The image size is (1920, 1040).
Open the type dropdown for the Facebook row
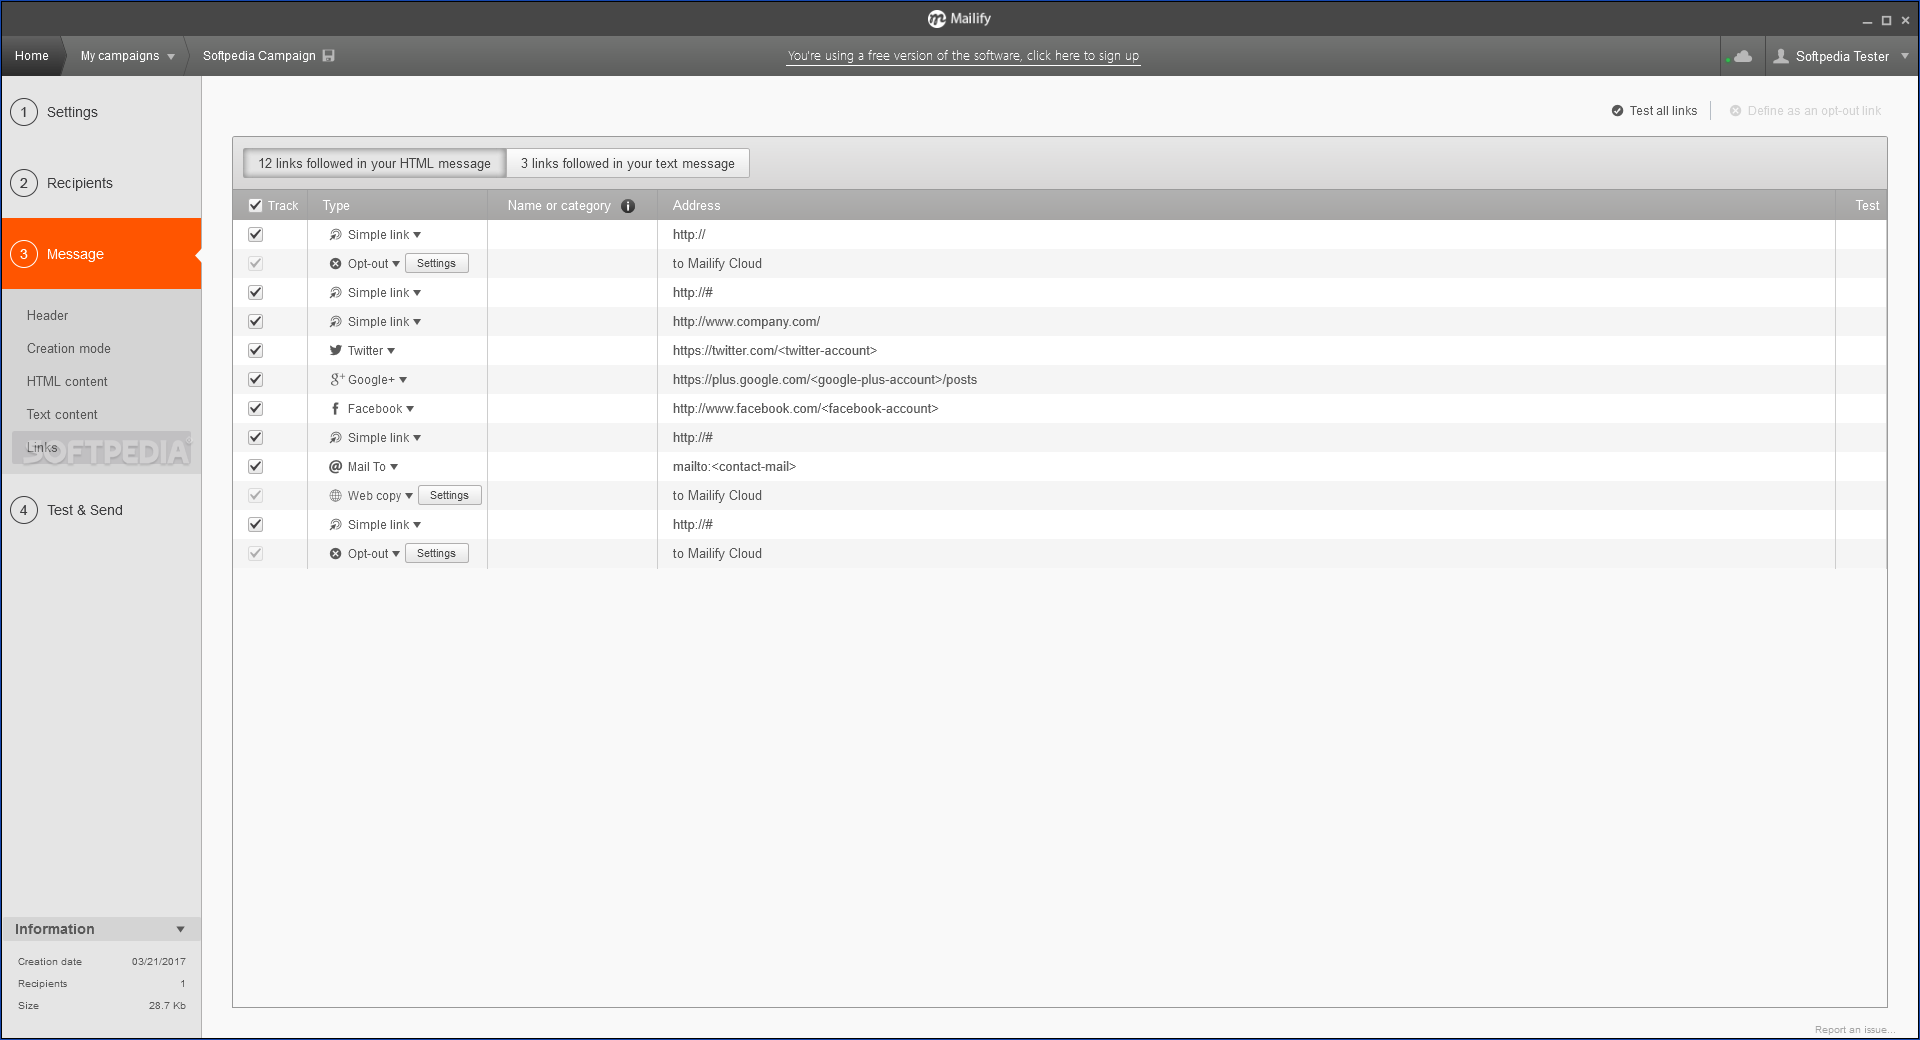coord(410,409)
